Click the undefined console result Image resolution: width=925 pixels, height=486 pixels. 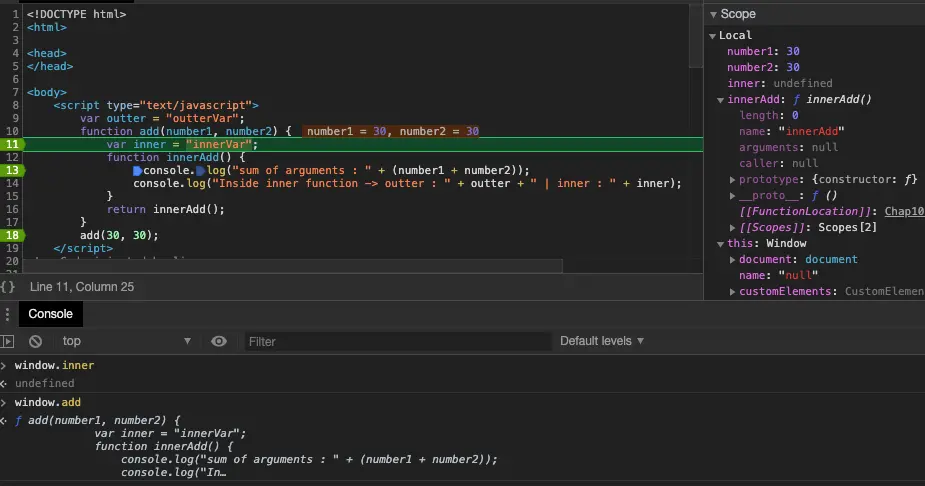pos(45,383)
